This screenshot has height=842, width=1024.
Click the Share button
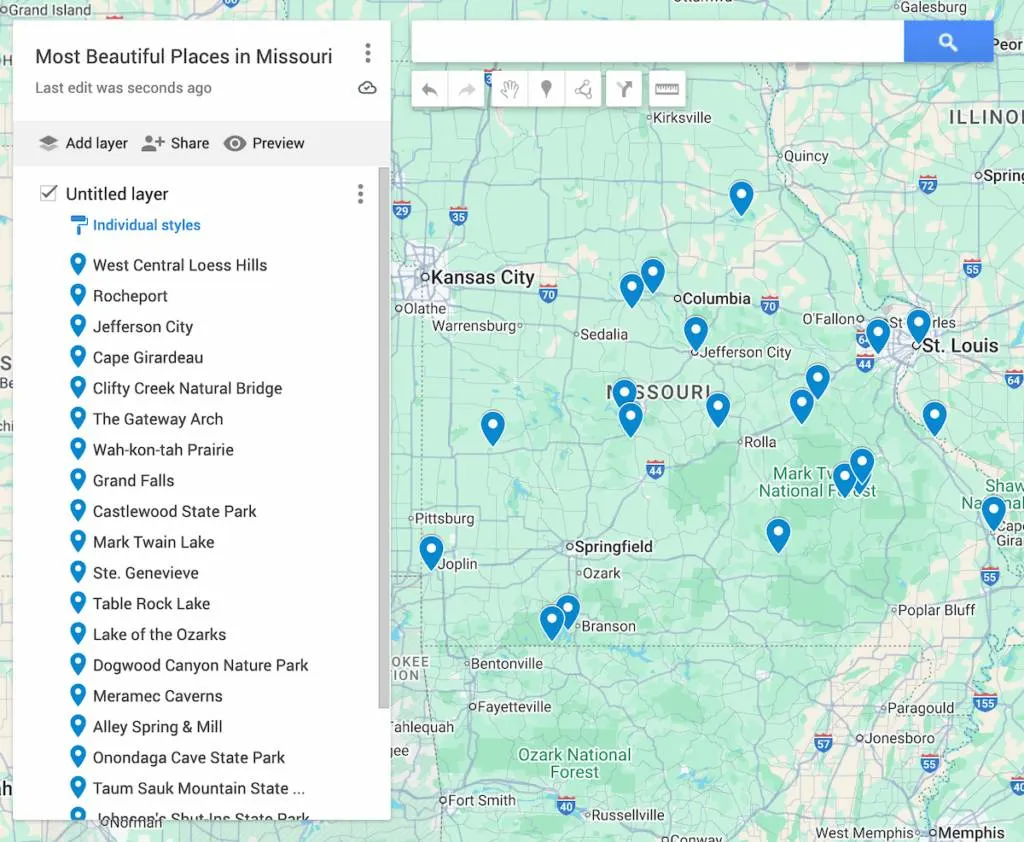tap(175, 143)
